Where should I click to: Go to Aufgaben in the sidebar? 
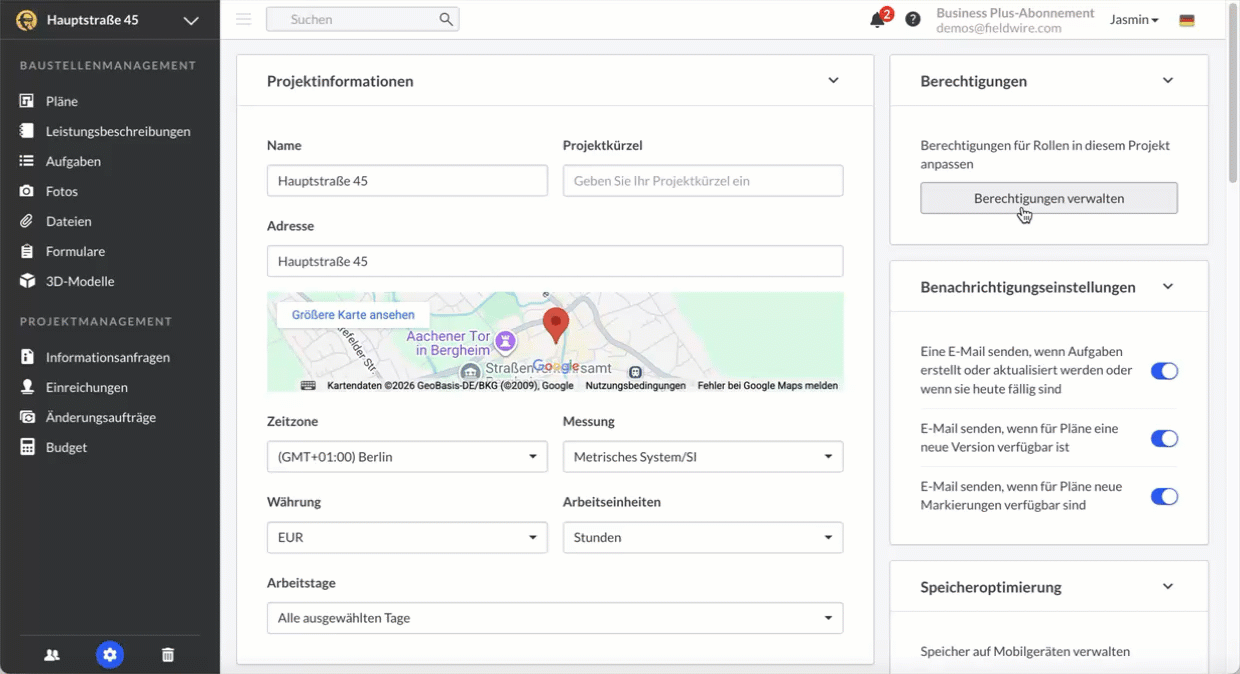(x=73, y=161)
